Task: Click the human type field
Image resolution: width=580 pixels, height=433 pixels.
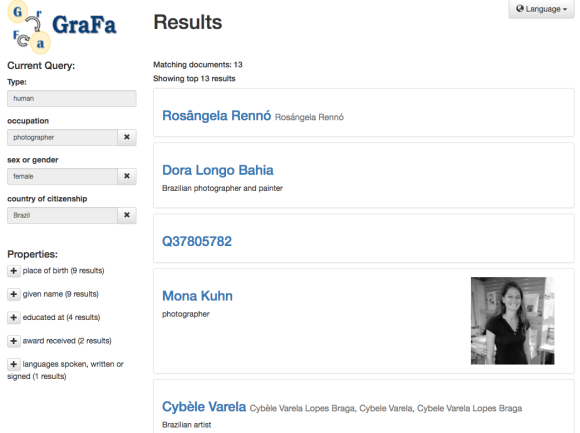Action: pyautogui.click(x=72, y=98)
